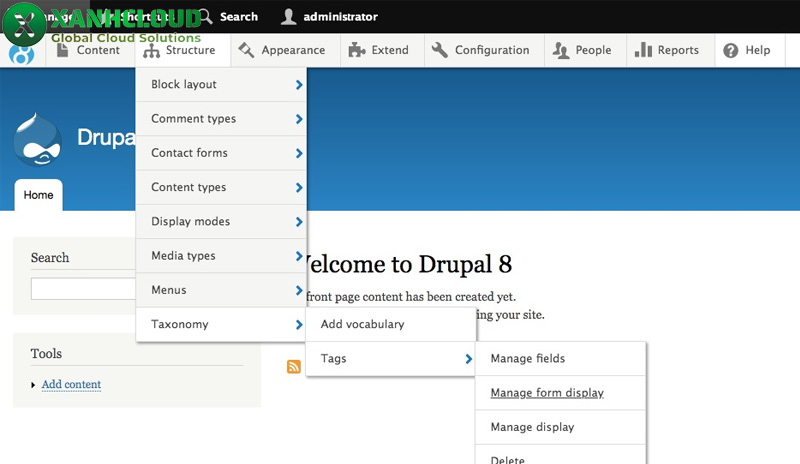Open the Structure toolbar tab

pos(183,50)
